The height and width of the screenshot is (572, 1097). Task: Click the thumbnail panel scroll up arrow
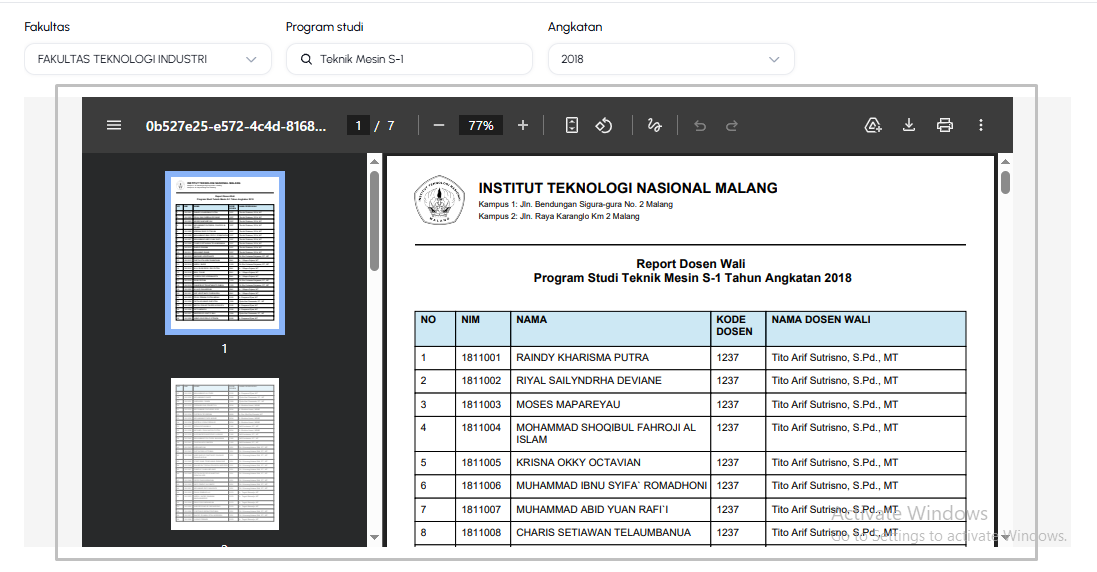tap(374, 162)
